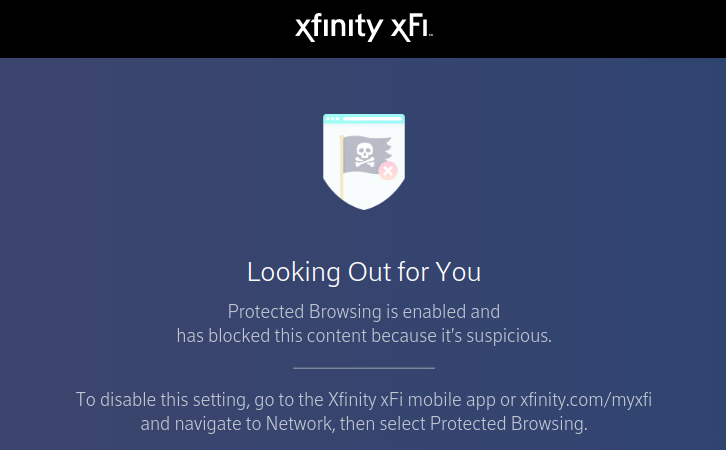Select the word "Network" in the instructions
Screen dimensions: 726x450
coord(300,424)
